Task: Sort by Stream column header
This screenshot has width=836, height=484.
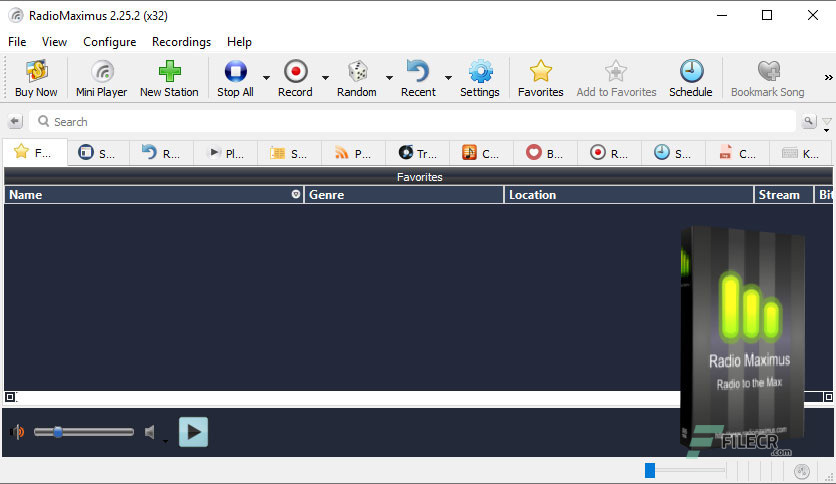Action: [x=784, y=195]
